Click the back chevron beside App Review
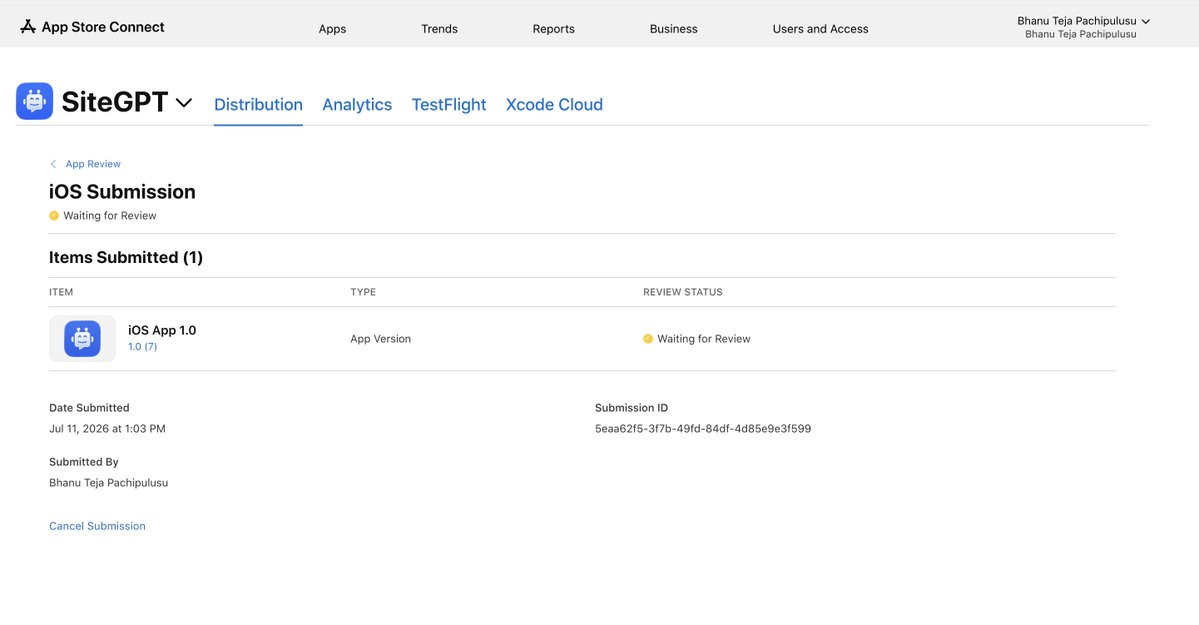The width and height of the screenshot is (1199, 625). click(x=53, y=164)
